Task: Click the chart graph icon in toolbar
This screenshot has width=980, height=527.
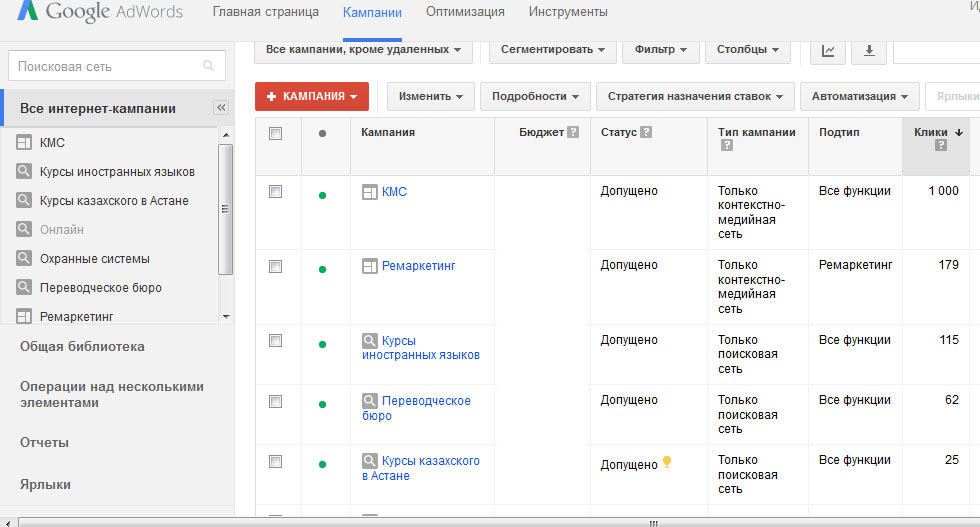Action: click(828, 50)
